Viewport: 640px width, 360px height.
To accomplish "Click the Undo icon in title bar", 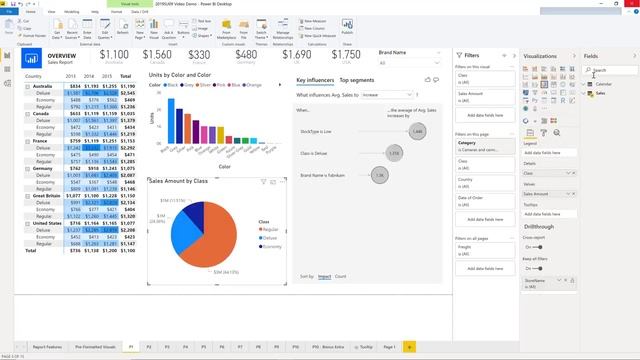I will click(x=20, y=4).
